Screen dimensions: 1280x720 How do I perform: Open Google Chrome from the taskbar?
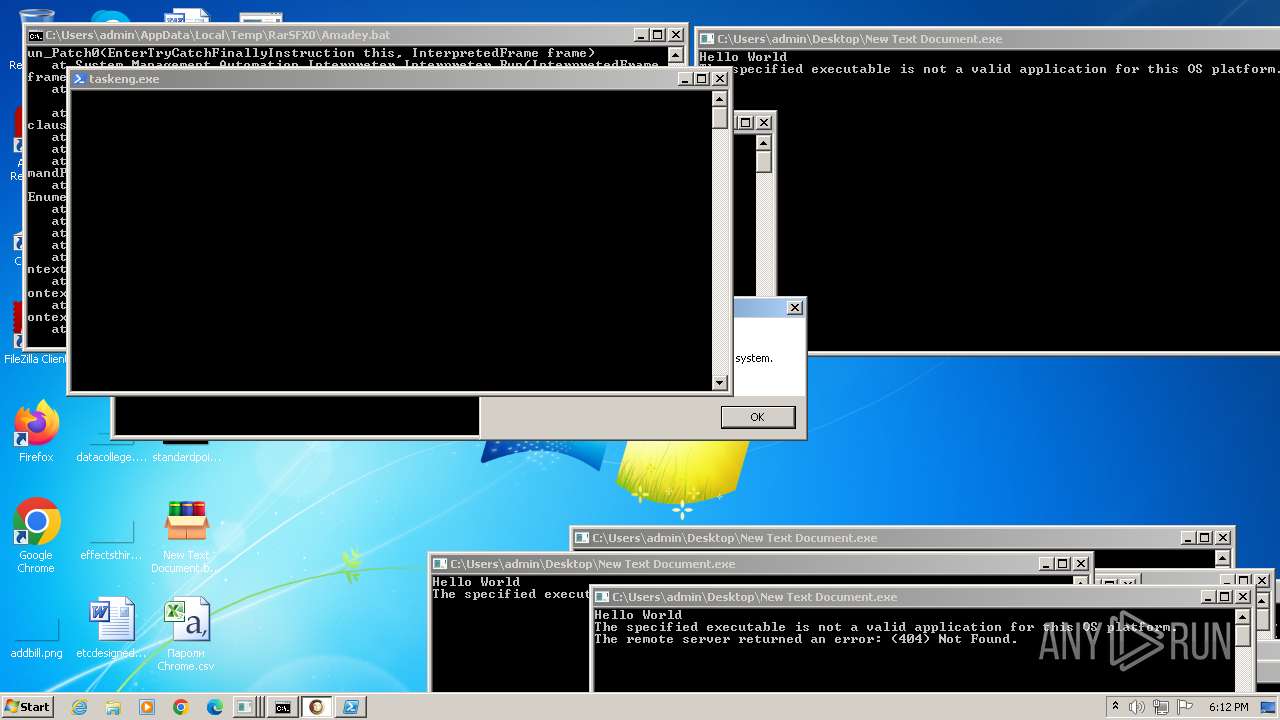click(181, 707)
